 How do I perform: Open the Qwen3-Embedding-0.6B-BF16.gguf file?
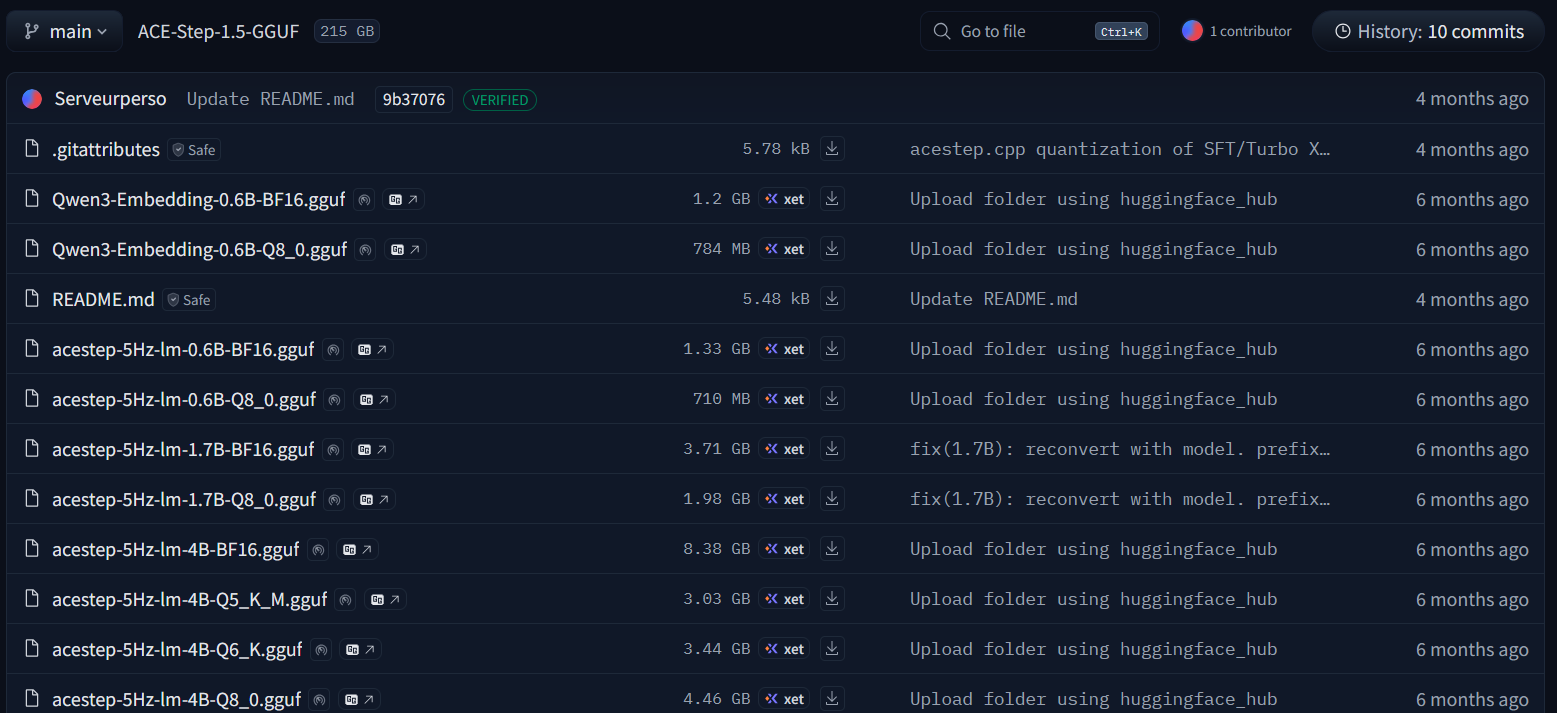[x=198, y=199]
